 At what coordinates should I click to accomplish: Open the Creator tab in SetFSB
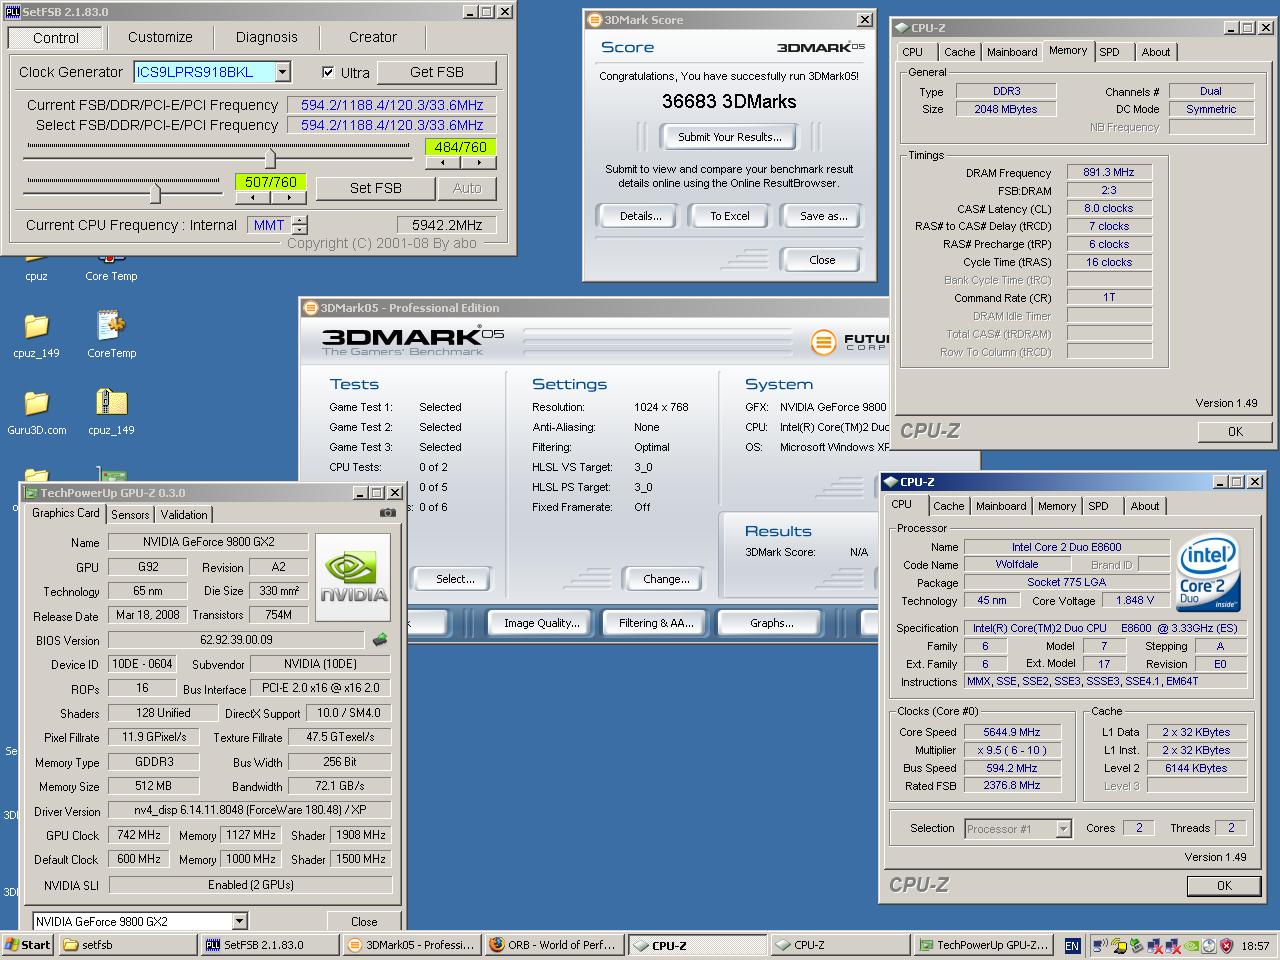[372, 37]
